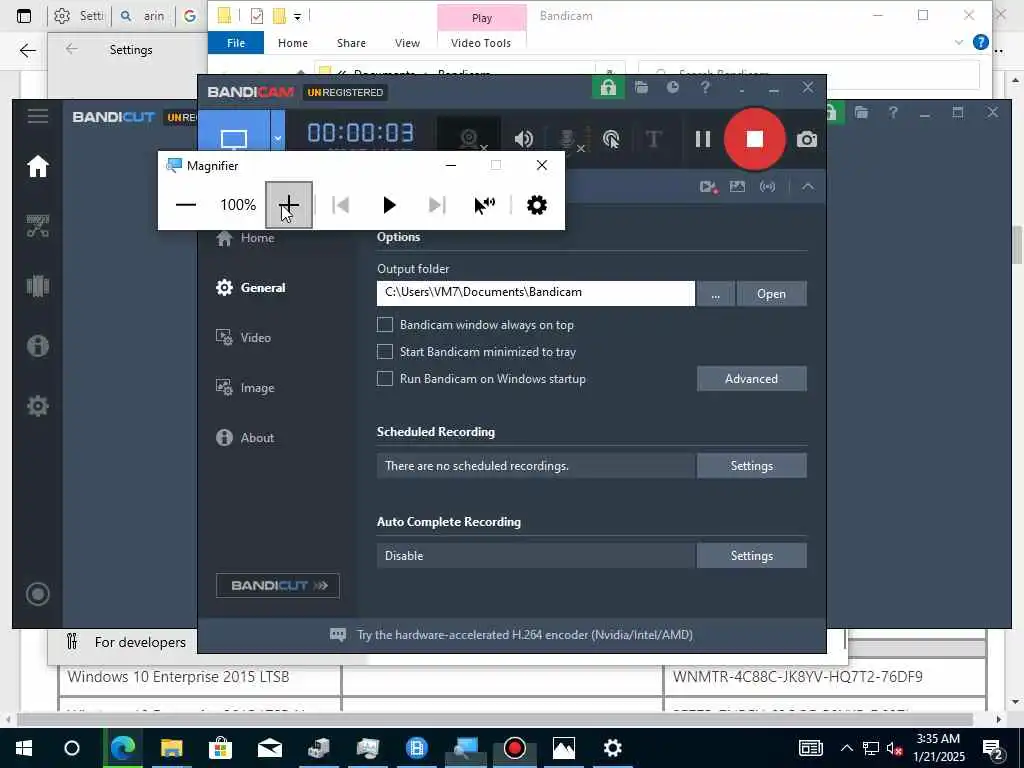Viewport: 1024px width, 768px height.
Task: Open Bandicam help question mark
Action: click(x=705, y=87)
